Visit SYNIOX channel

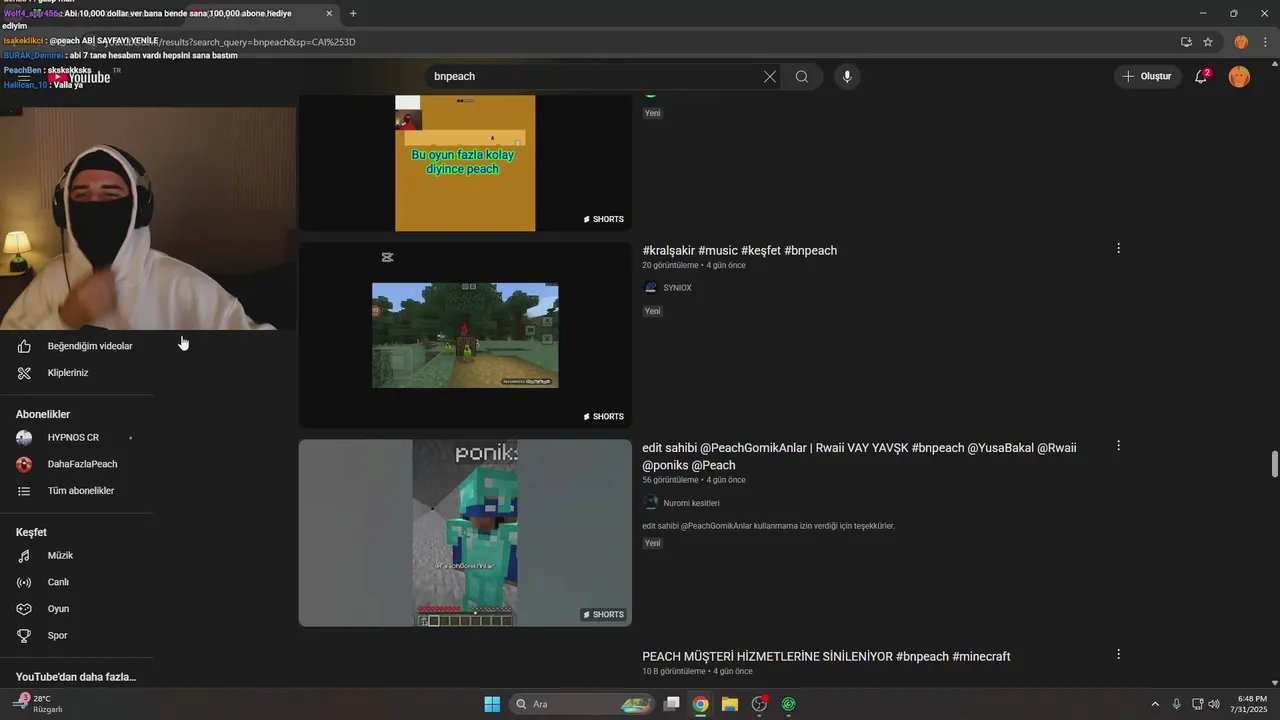tap(677, 288)
